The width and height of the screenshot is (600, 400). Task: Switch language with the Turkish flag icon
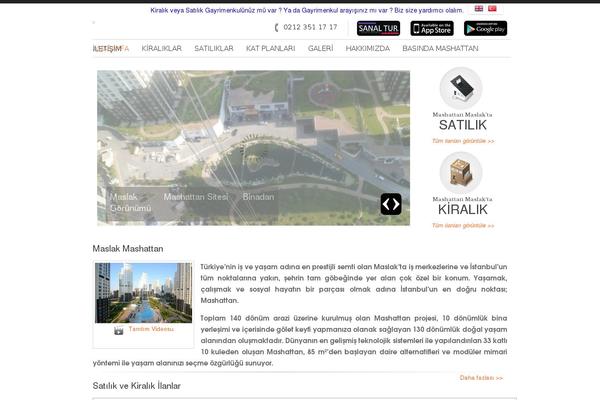pyautogui.click(x=492, y=8)
